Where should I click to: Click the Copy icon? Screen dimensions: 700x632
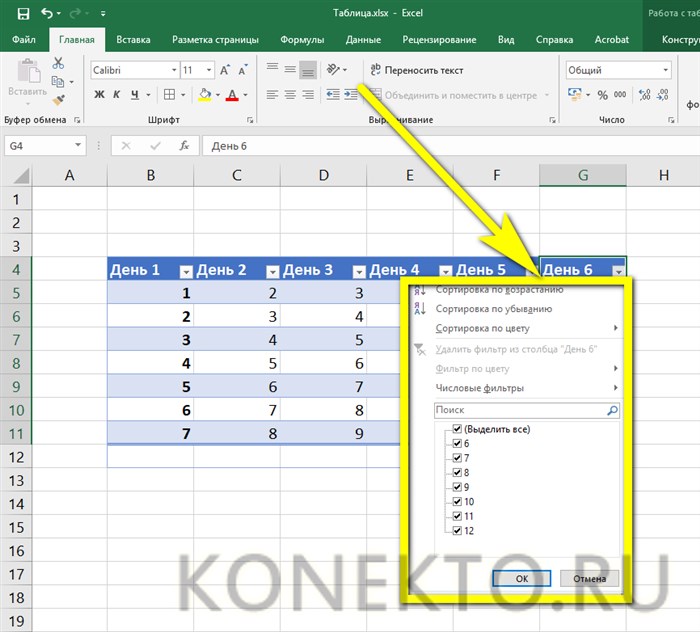click(58, 82)
